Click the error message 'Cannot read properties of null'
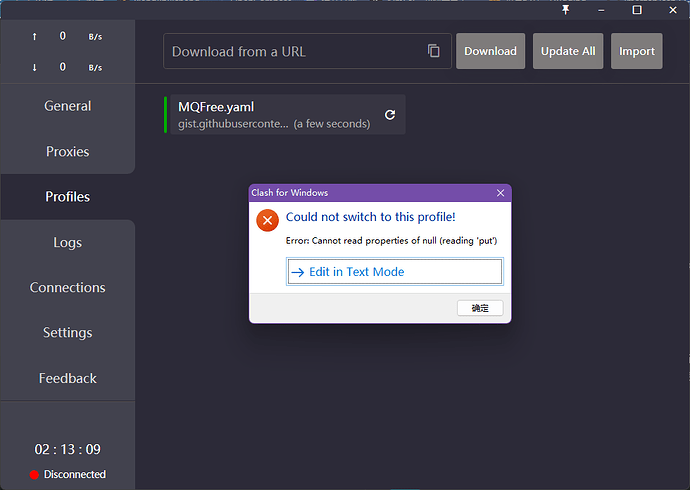Screen dimensions: 690x490 [x=391, y=241]
